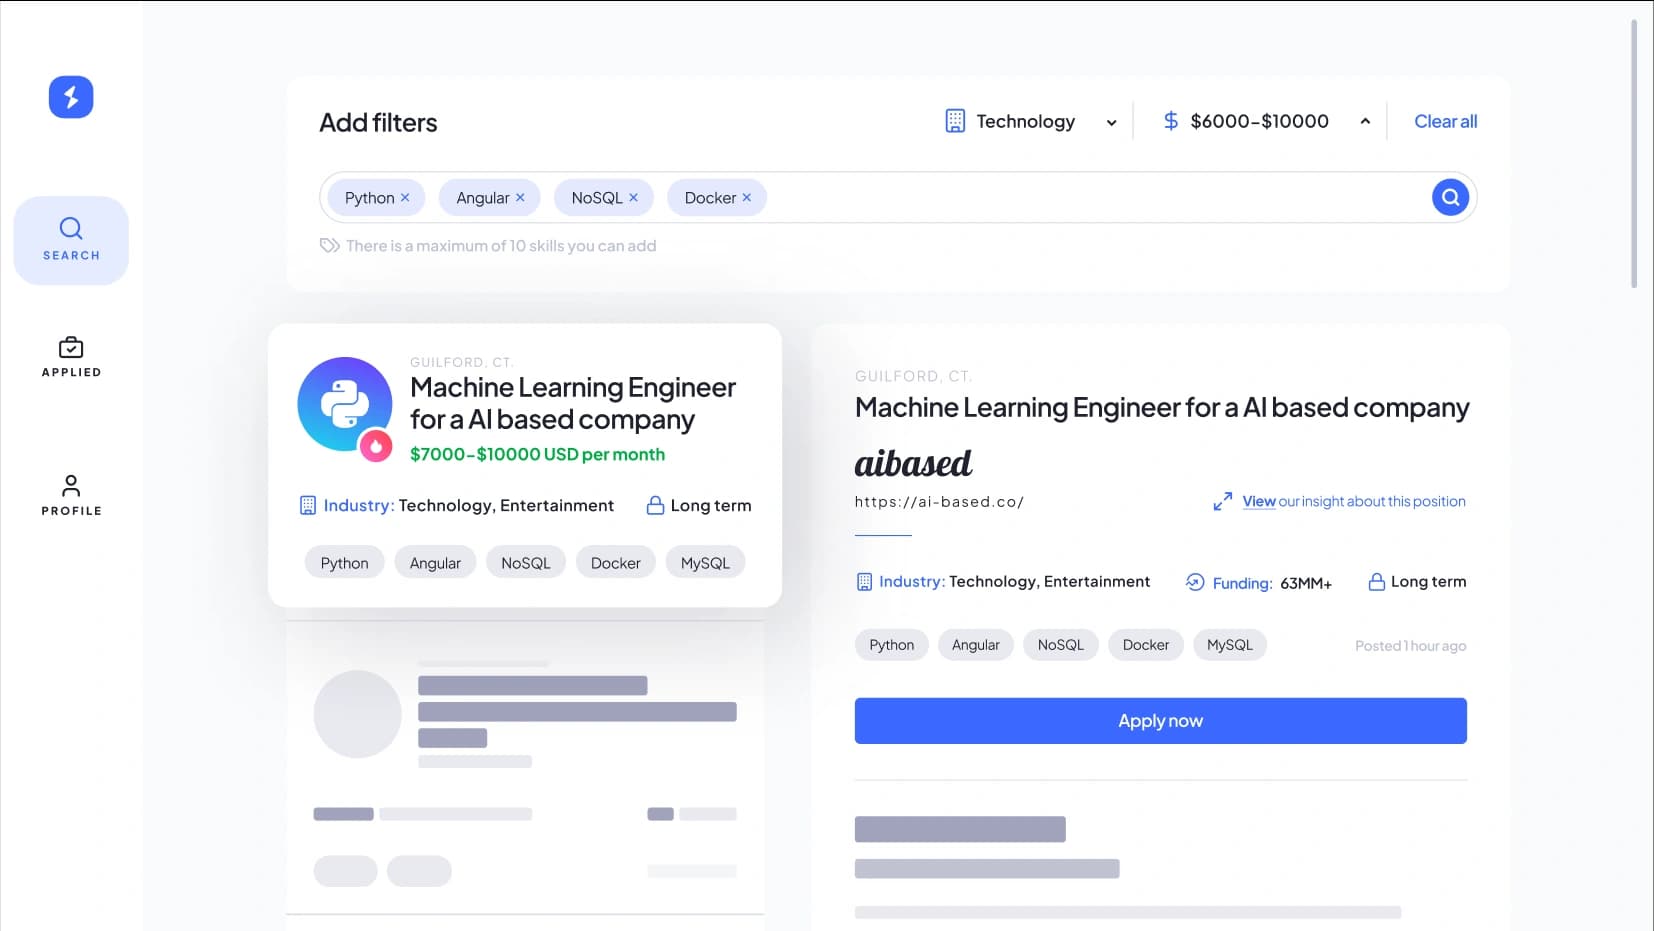Screen dimensions: 1654x931
Task: Open the Profile section in the sidebar
Action: coord(70,494)
